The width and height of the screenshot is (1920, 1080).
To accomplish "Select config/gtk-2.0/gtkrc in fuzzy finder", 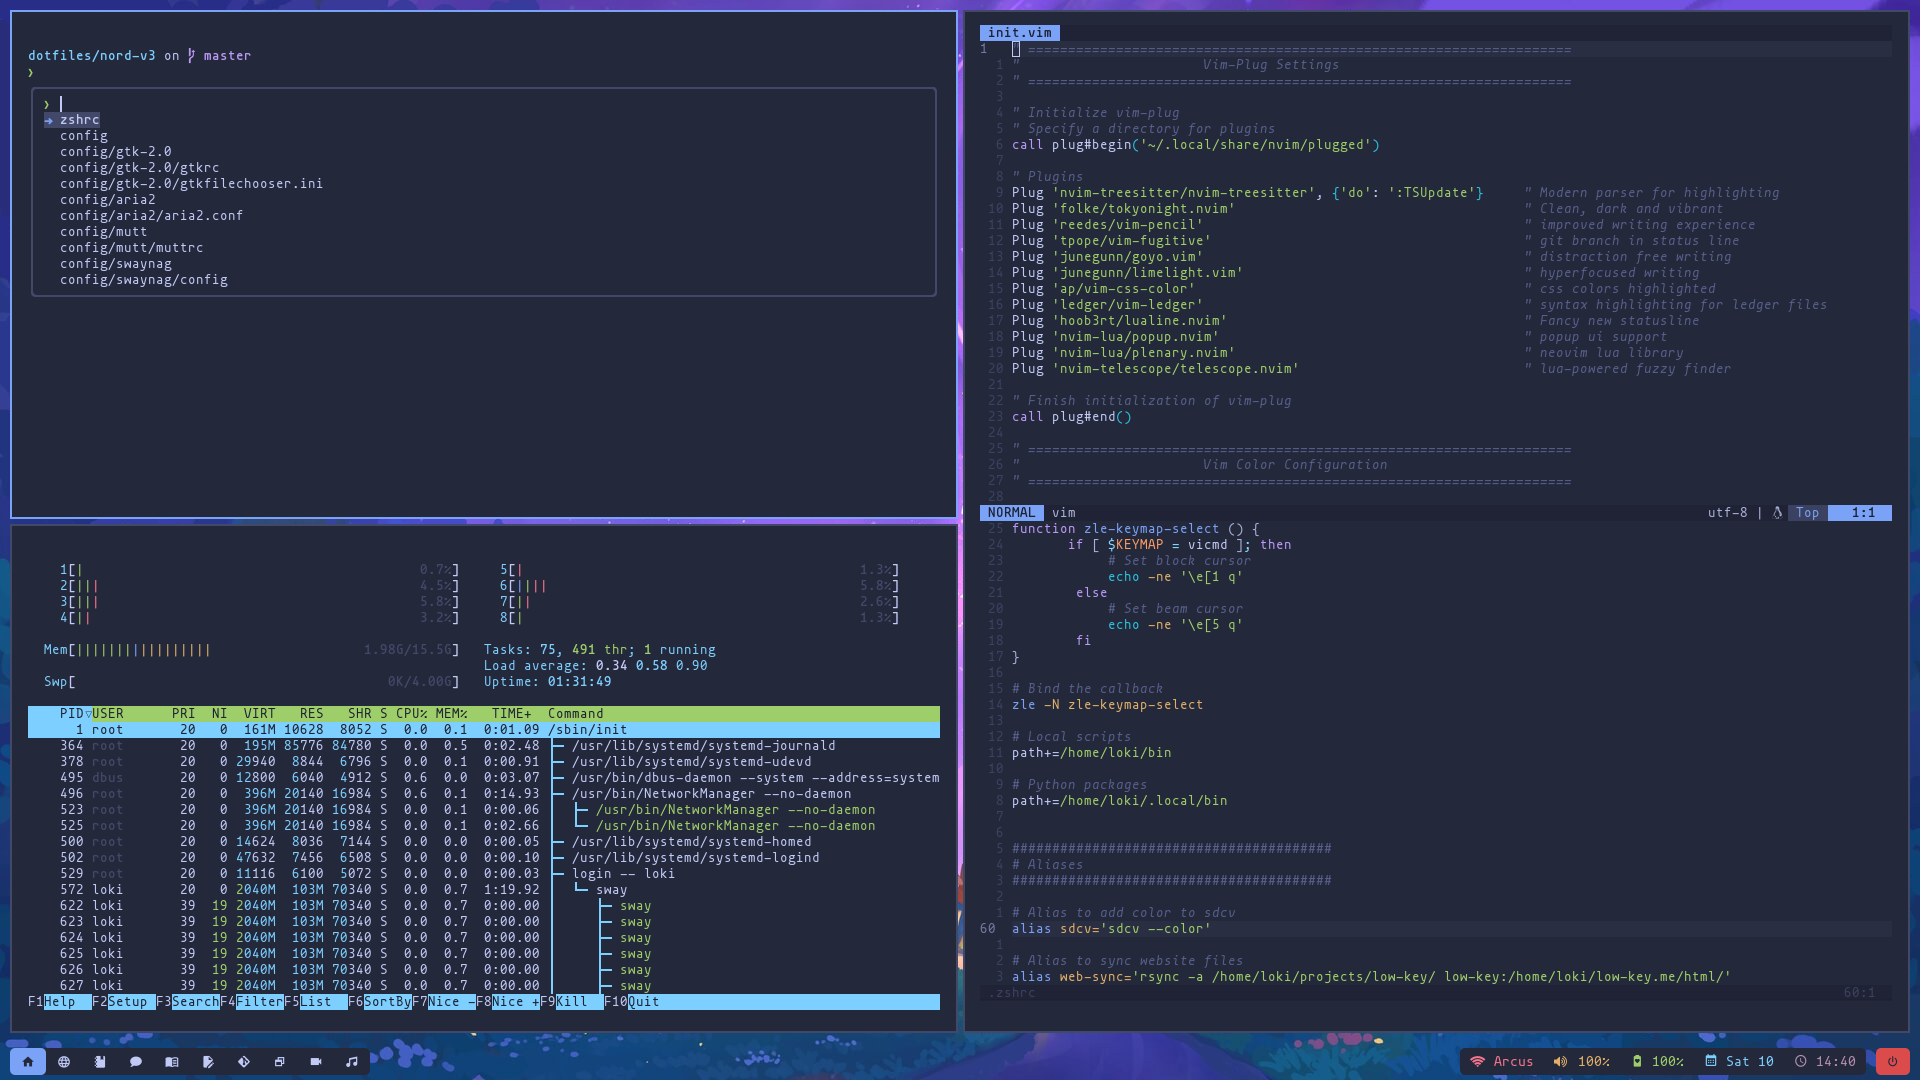I will coord(139,168).
